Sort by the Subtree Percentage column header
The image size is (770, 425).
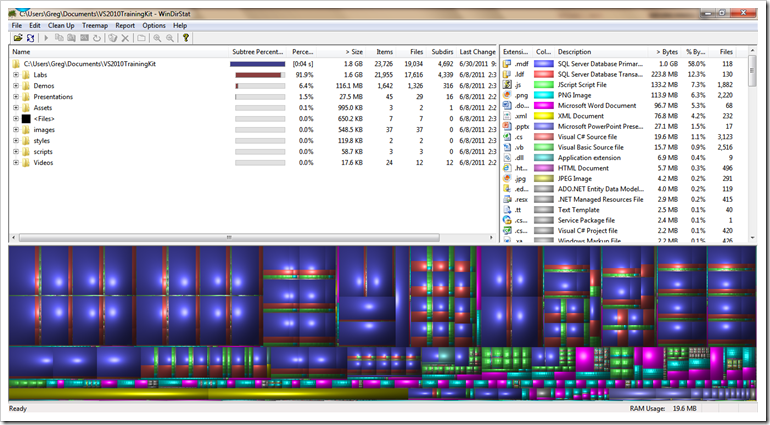pos(258,52)
